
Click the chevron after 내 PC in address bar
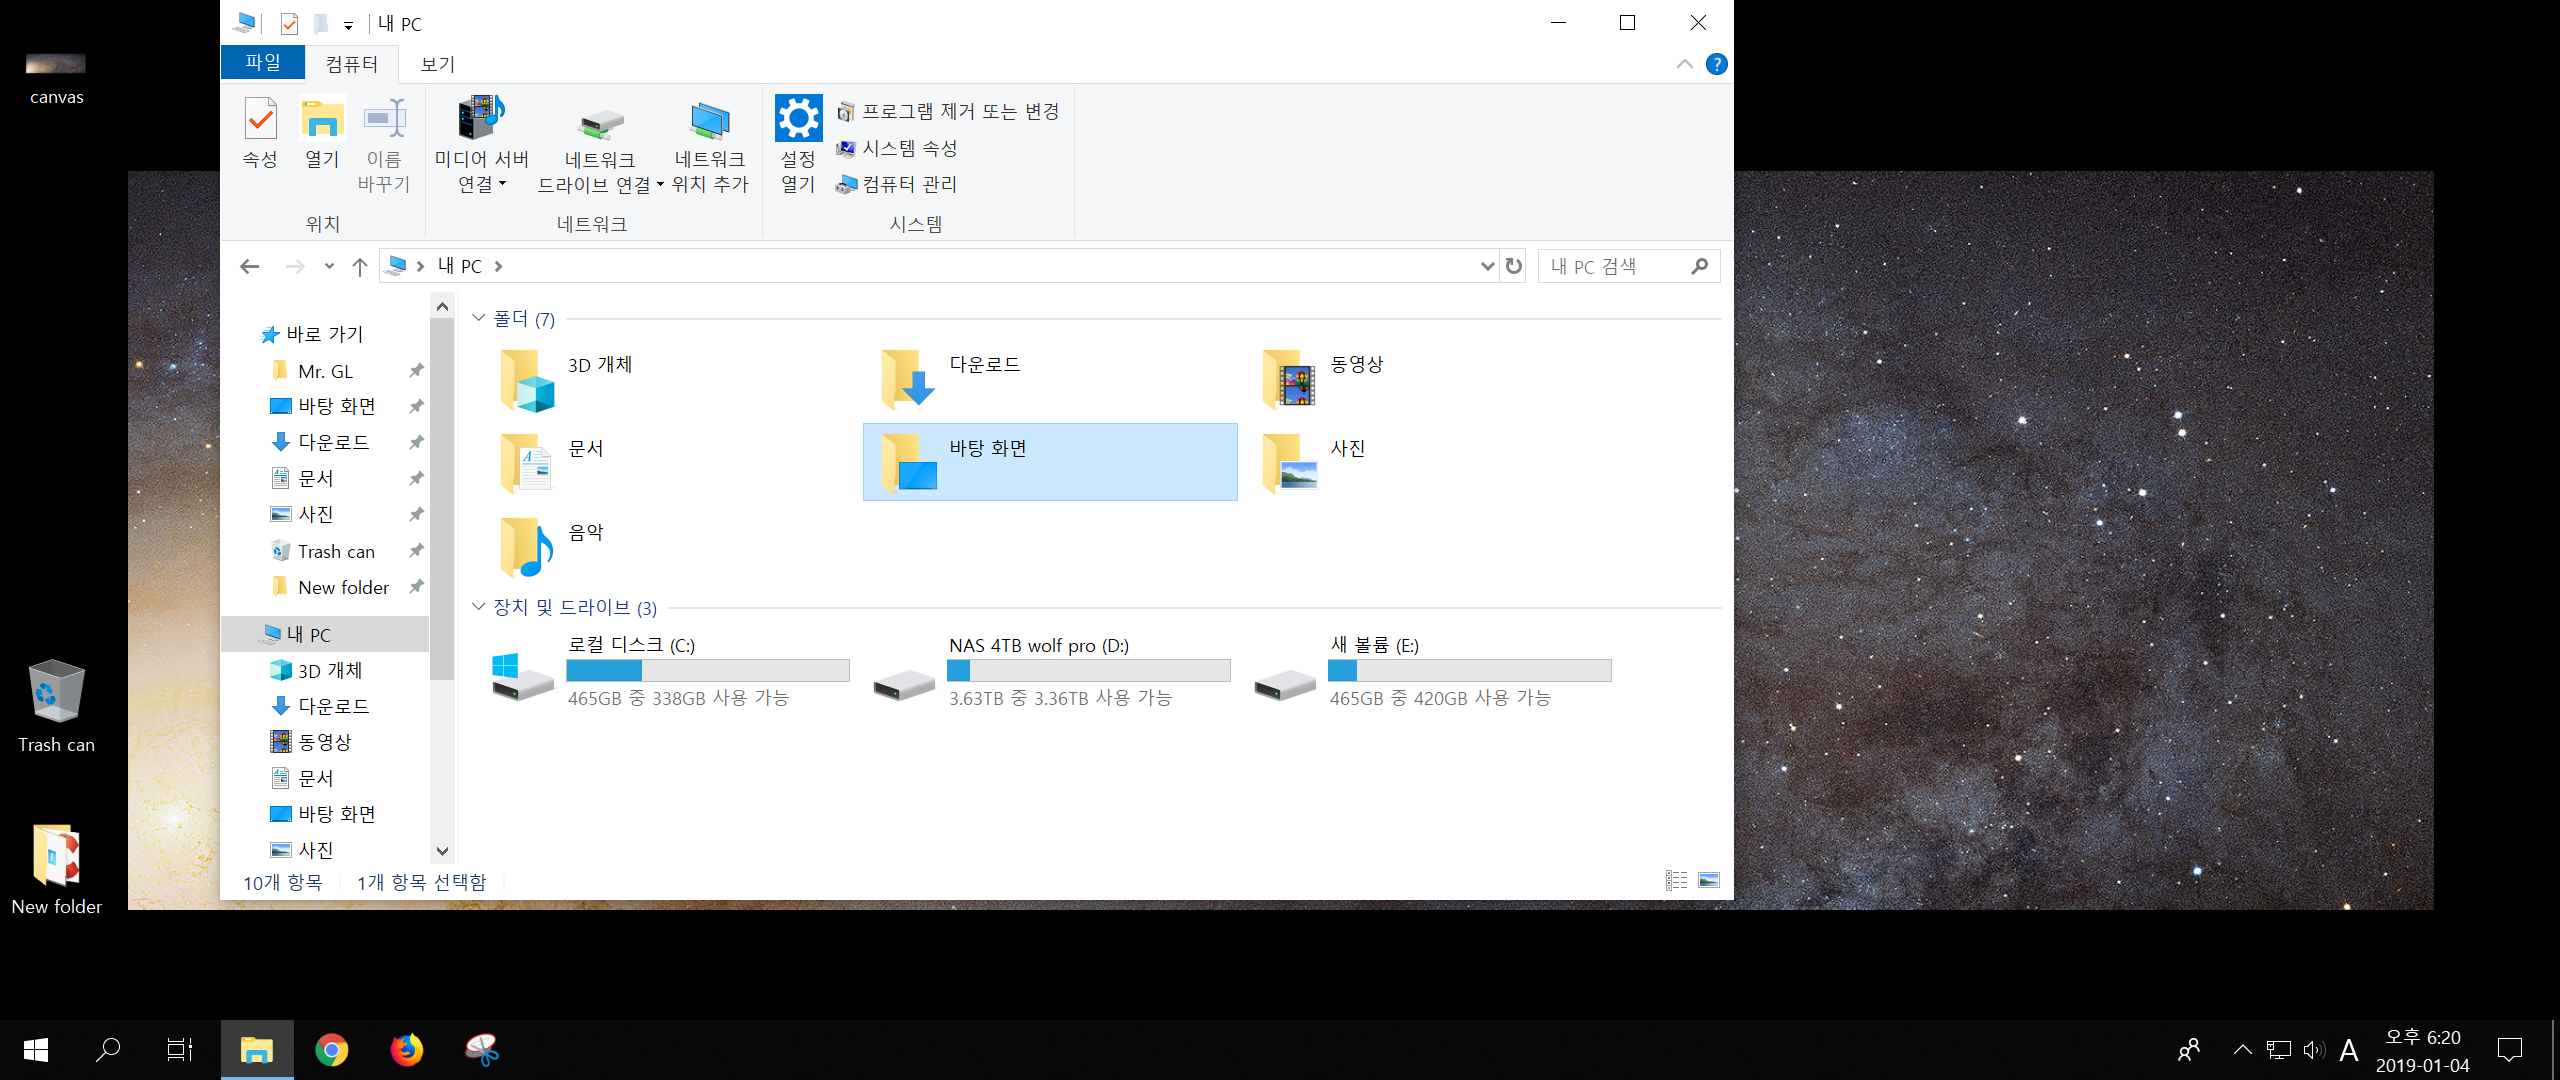498,266
